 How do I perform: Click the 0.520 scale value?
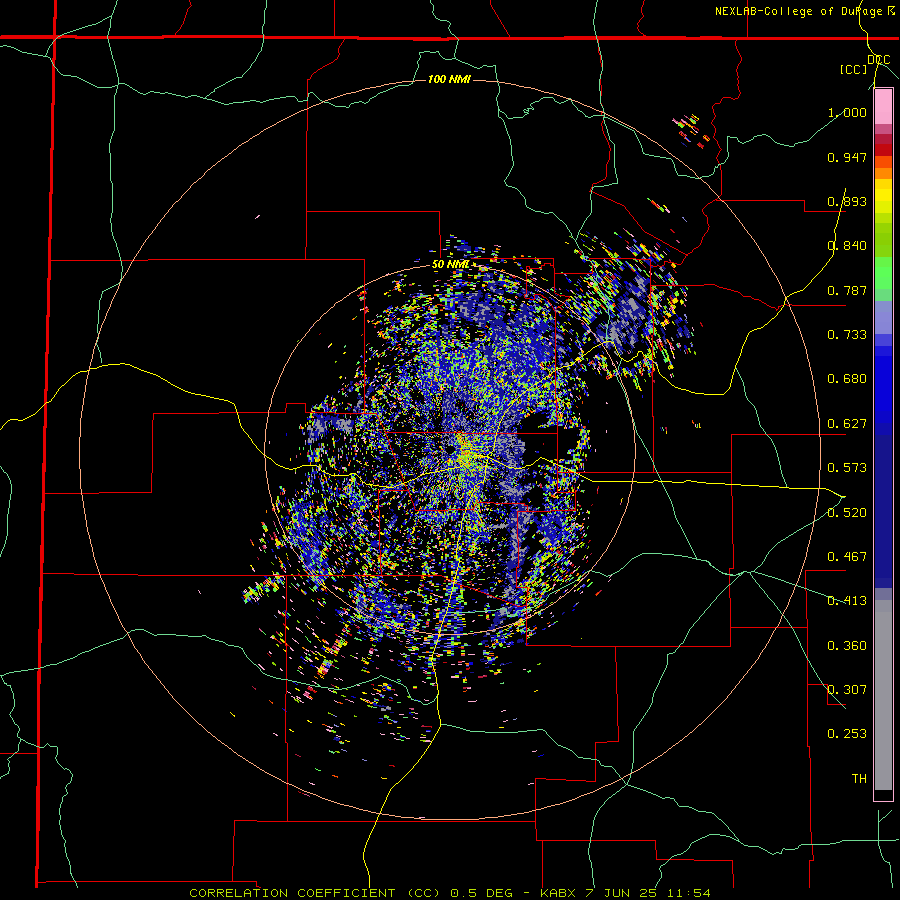(847, 513)
